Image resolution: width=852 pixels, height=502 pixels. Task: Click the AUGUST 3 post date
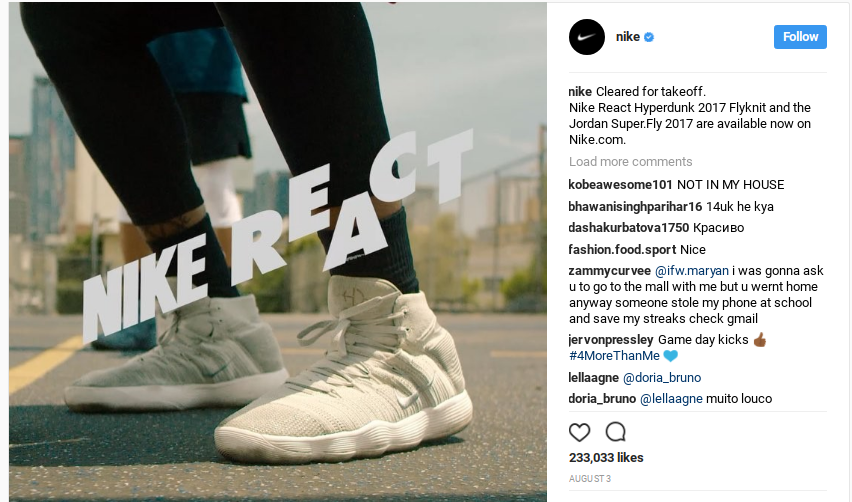coord(590,479)
